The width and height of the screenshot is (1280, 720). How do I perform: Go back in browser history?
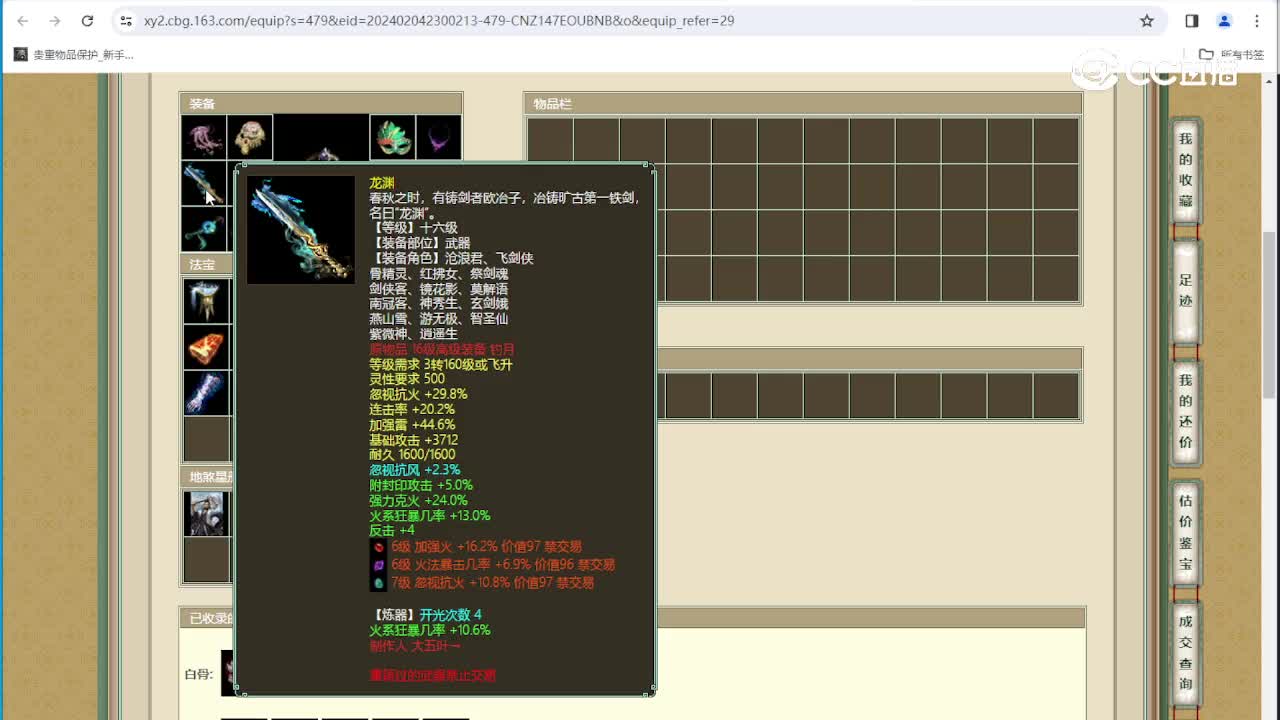23,20
